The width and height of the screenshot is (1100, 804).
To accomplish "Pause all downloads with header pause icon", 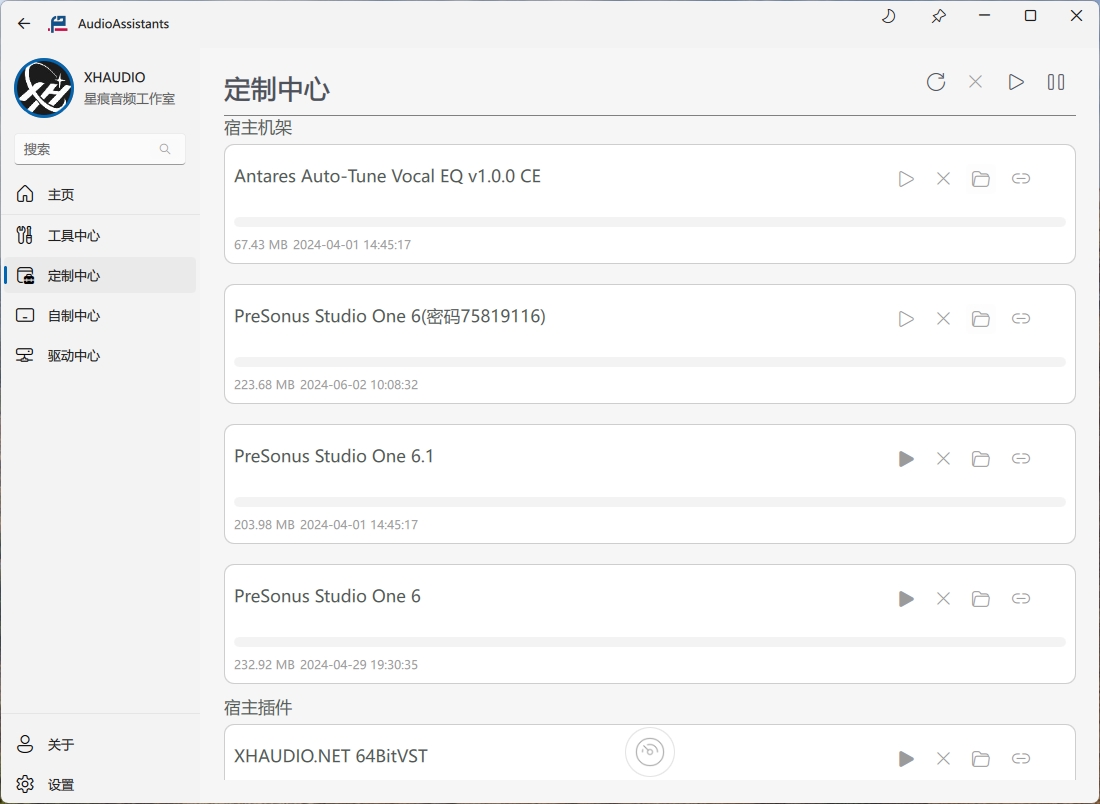I will click(x=1056, y=82).
